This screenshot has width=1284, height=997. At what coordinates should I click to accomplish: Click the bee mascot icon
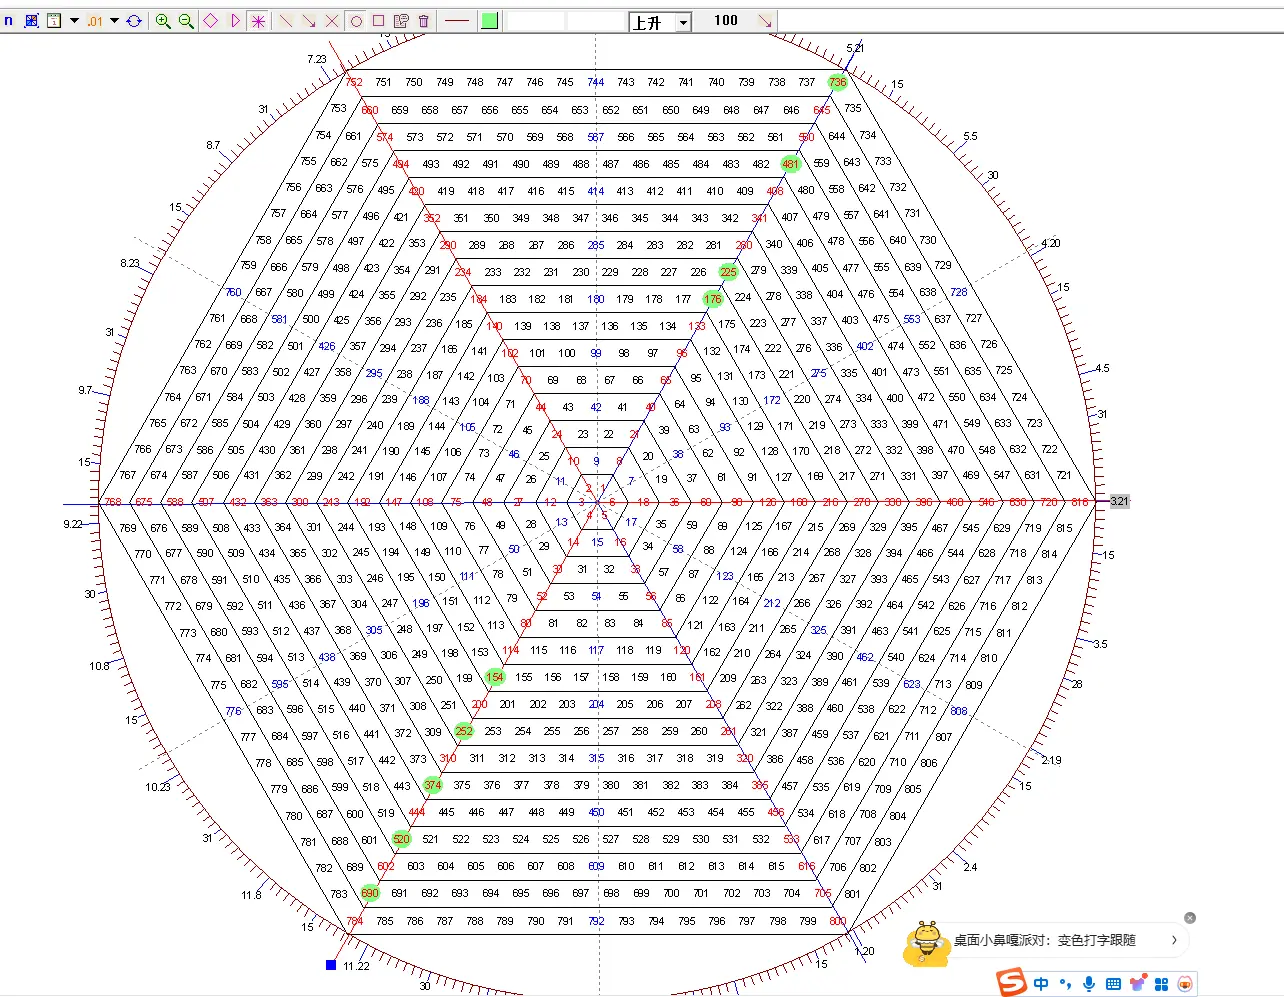pos(925,943)
